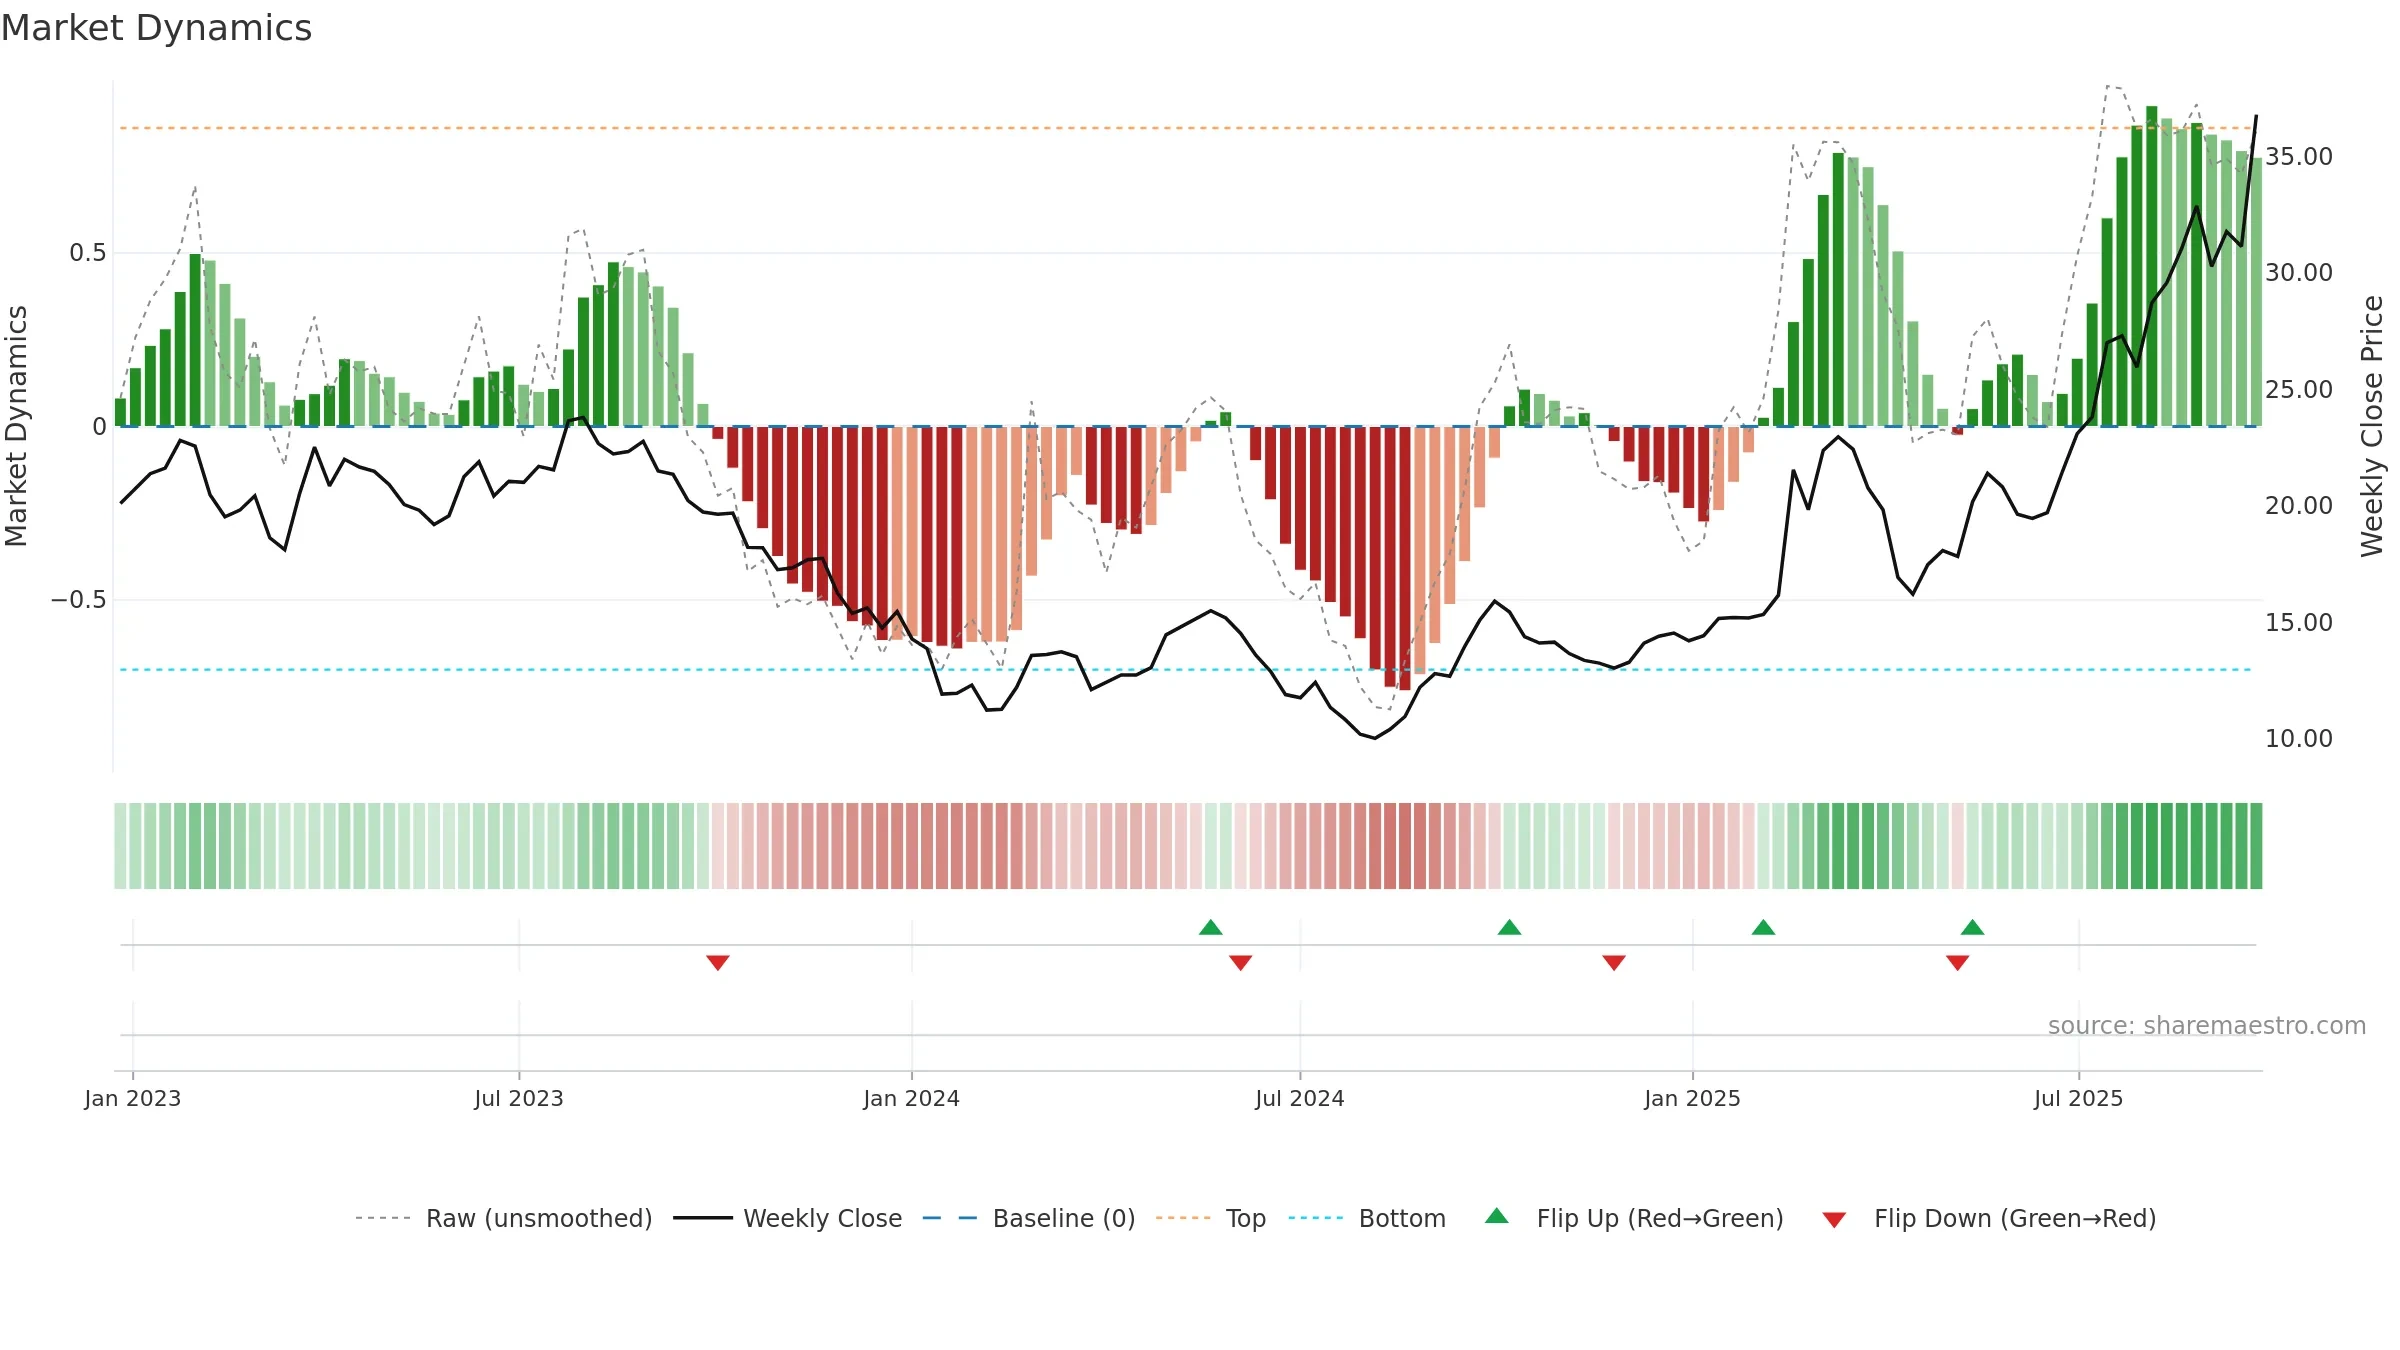Click the red Flip Down legend triangle icon
Screen dimensions: 2400x1350
click(1834, 1220)
